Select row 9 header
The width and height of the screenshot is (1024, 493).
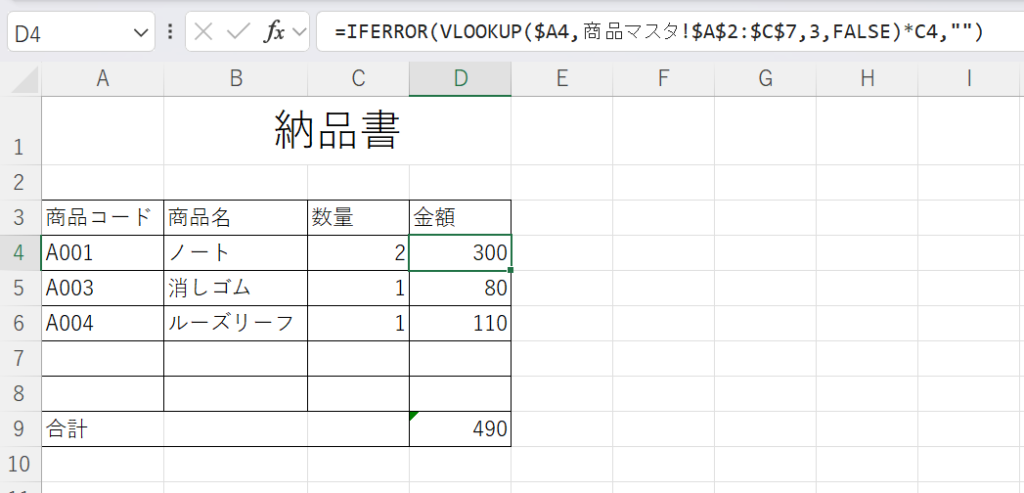coord(20,429)
